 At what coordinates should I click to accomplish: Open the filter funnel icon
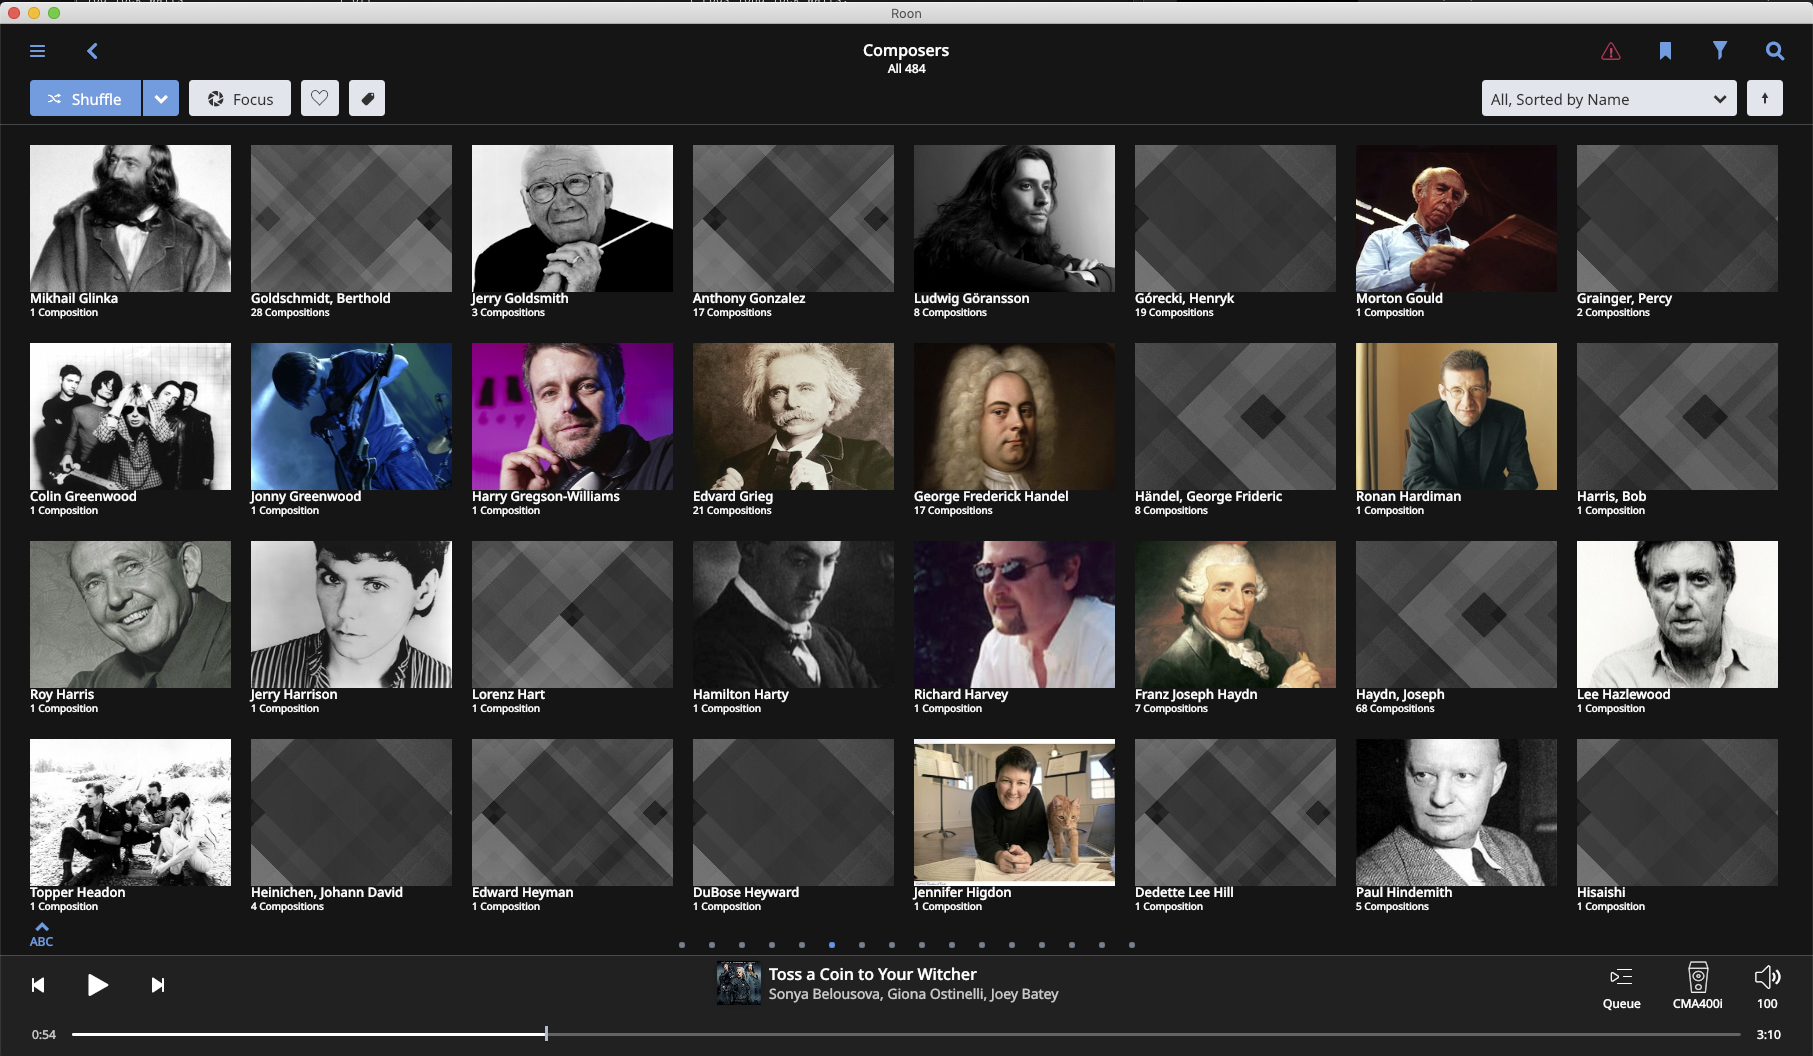coord(1719,50)
